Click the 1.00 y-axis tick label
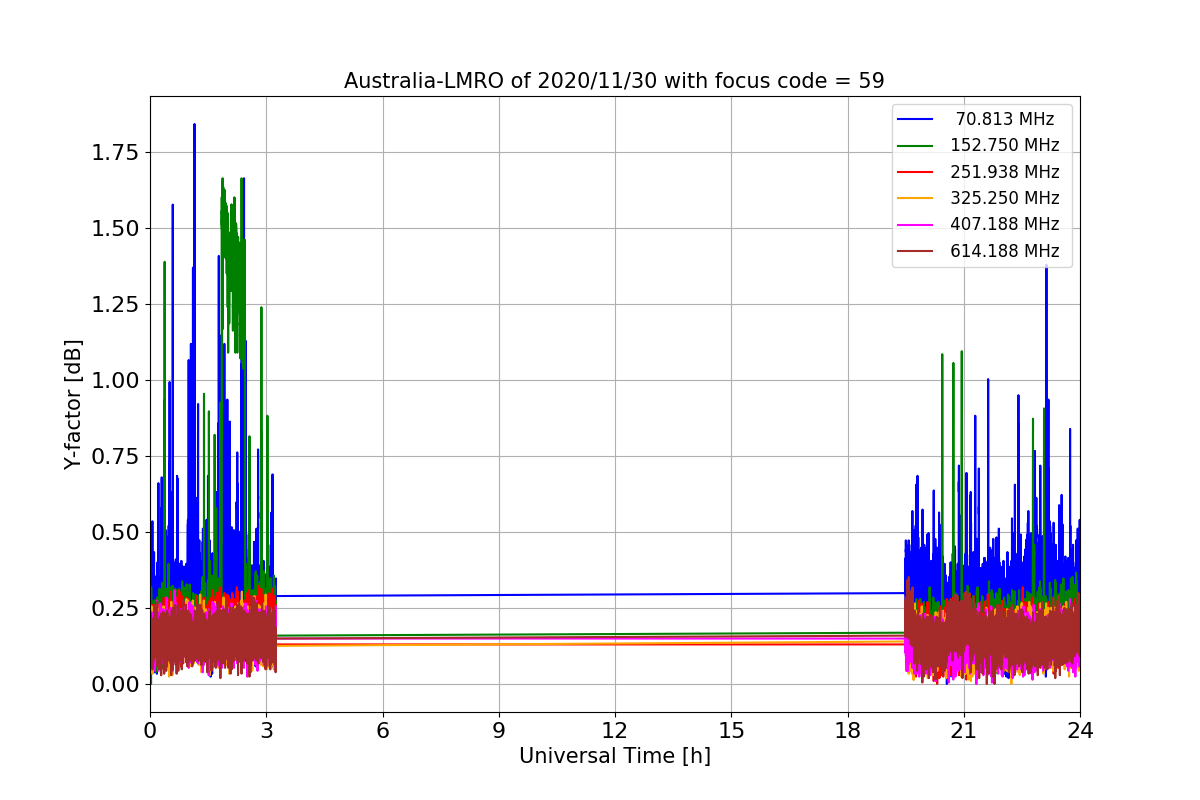The height and width of the screenshot is (800, 1200). point(117,380)
